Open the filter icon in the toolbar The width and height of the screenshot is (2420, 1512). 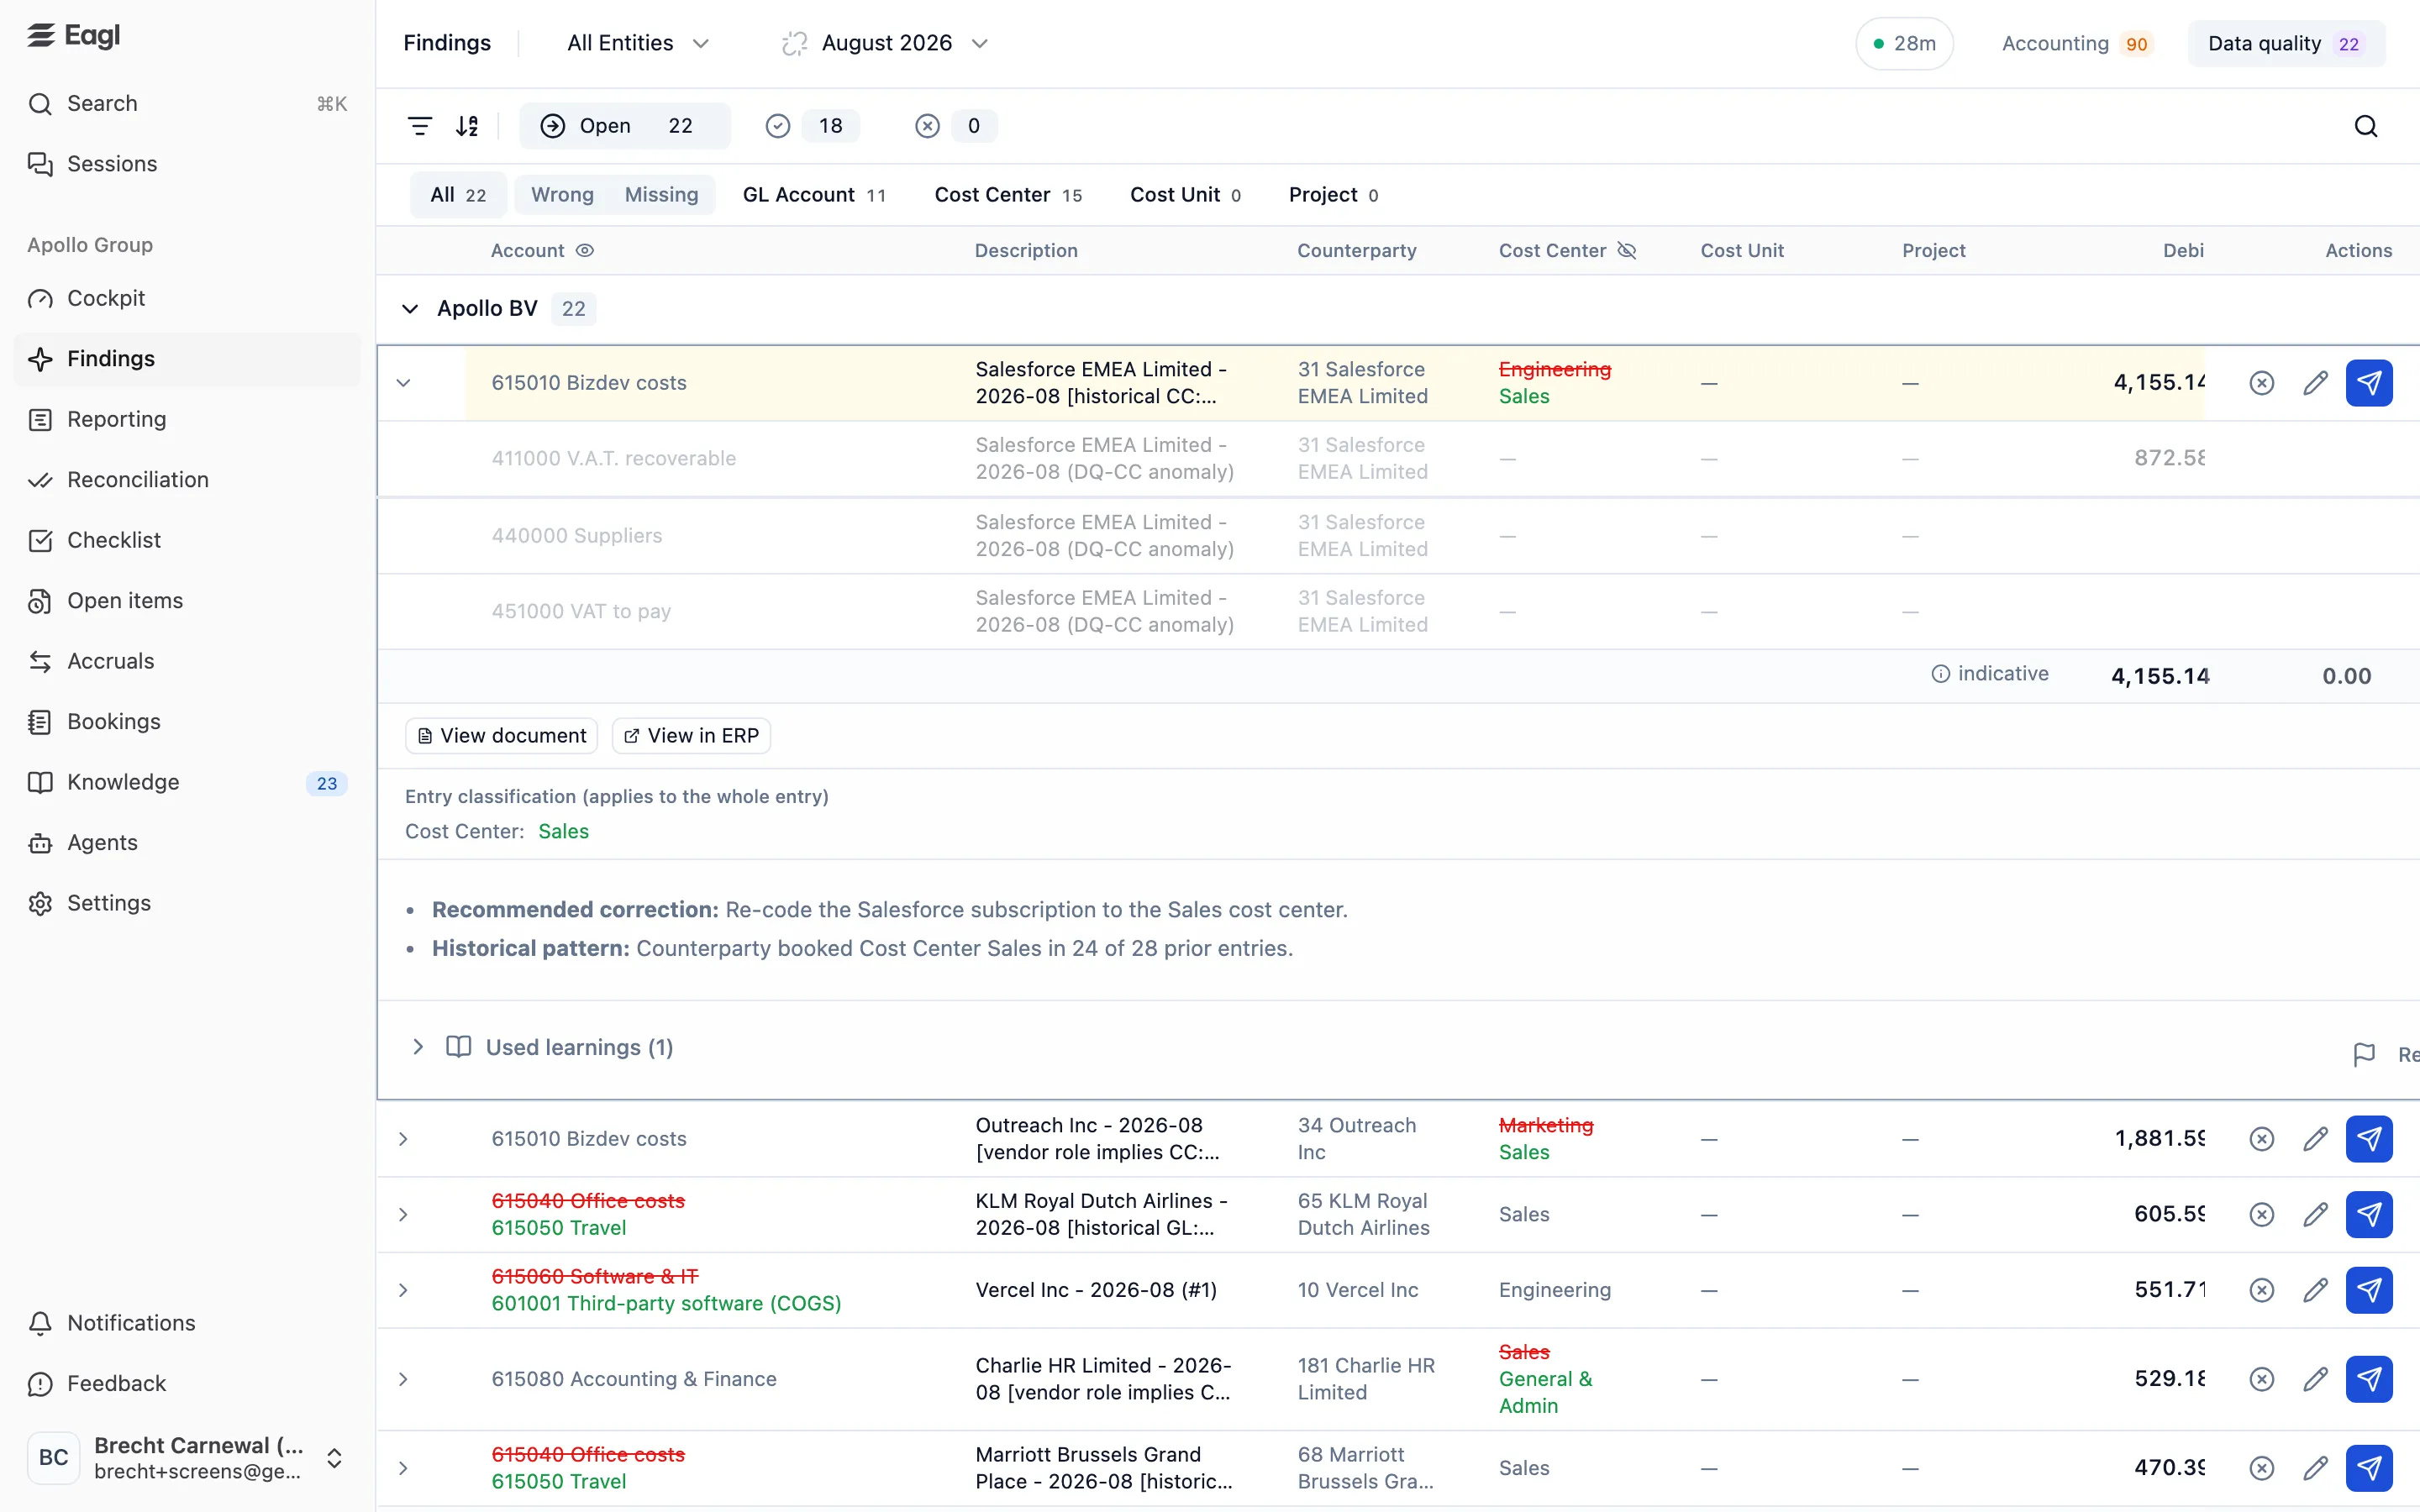click(420, 126)
